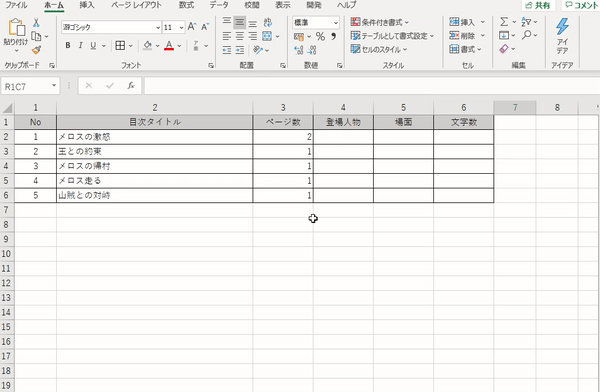
Task: Select column 7 header
Action: [x=515, y=108]
